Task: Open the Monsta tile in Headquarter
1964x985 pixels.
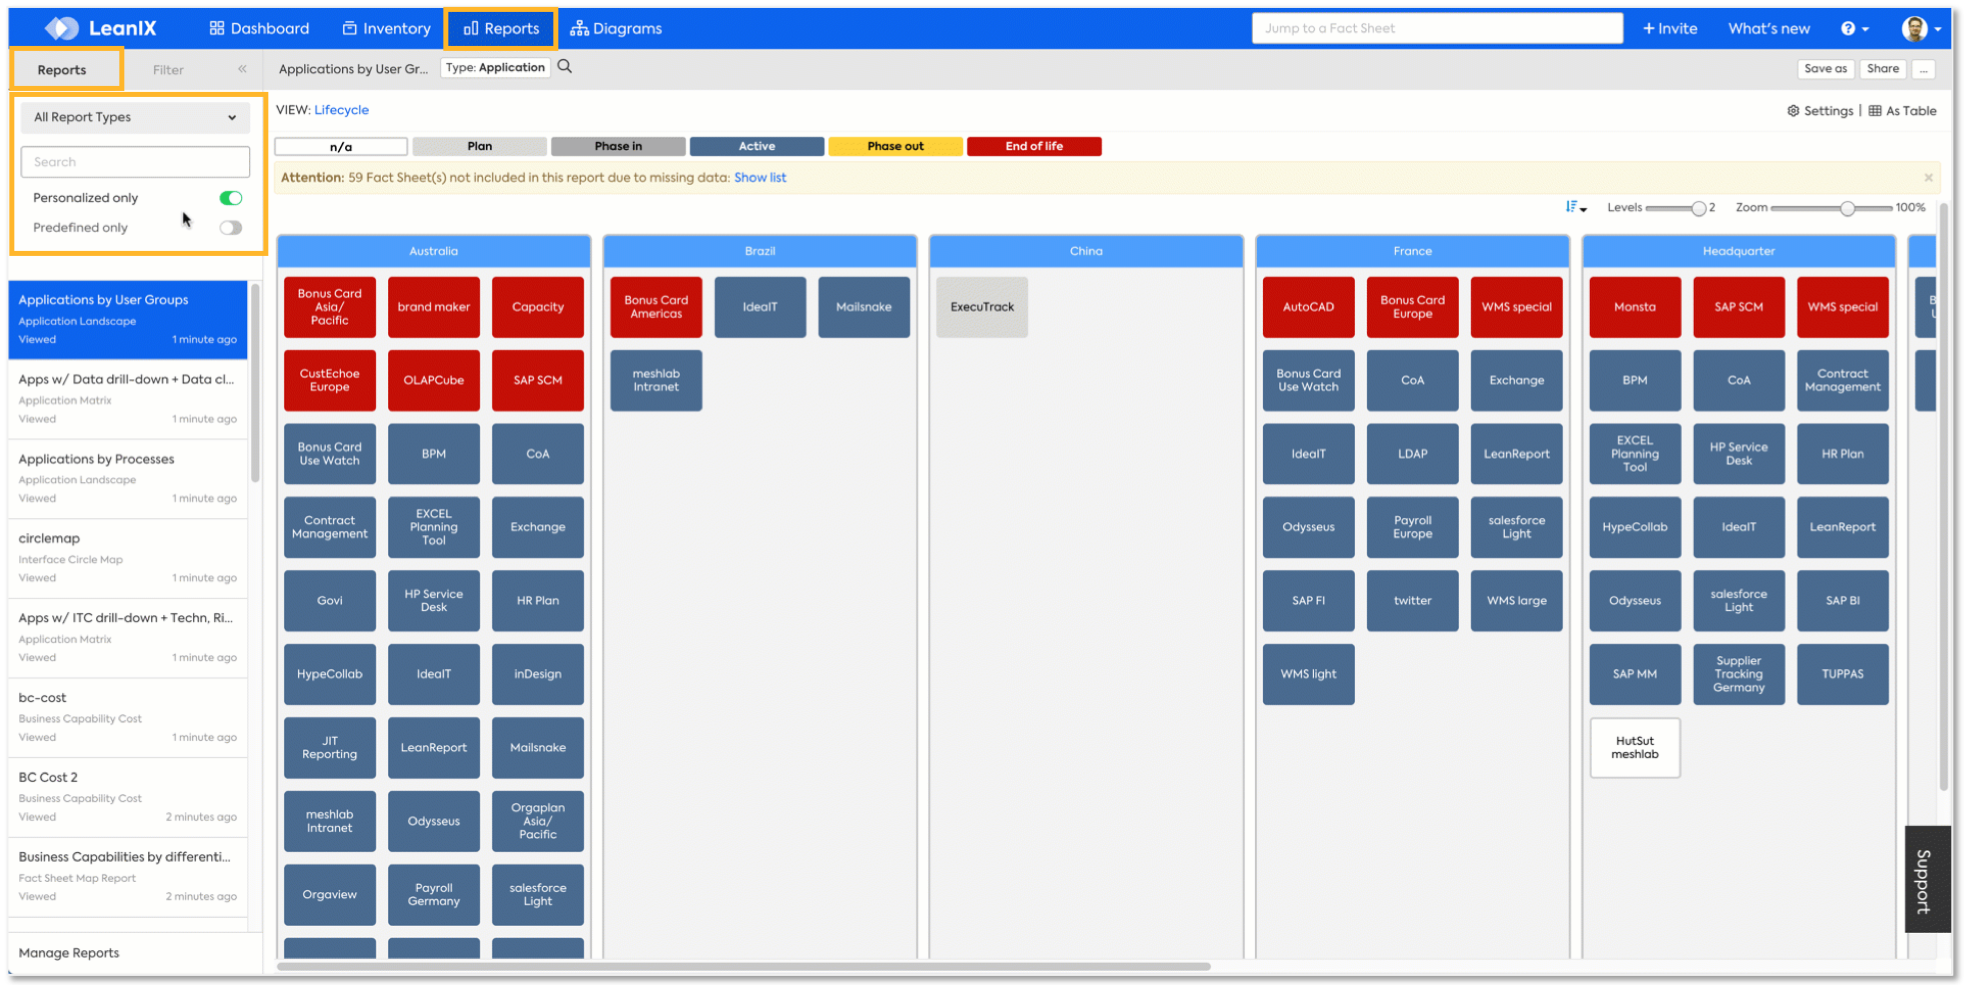Action: coord(1635,307)
